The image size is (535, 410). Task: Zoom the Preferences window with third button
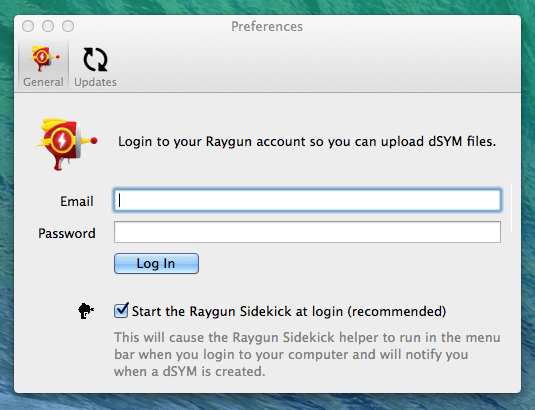pos(68,26)
